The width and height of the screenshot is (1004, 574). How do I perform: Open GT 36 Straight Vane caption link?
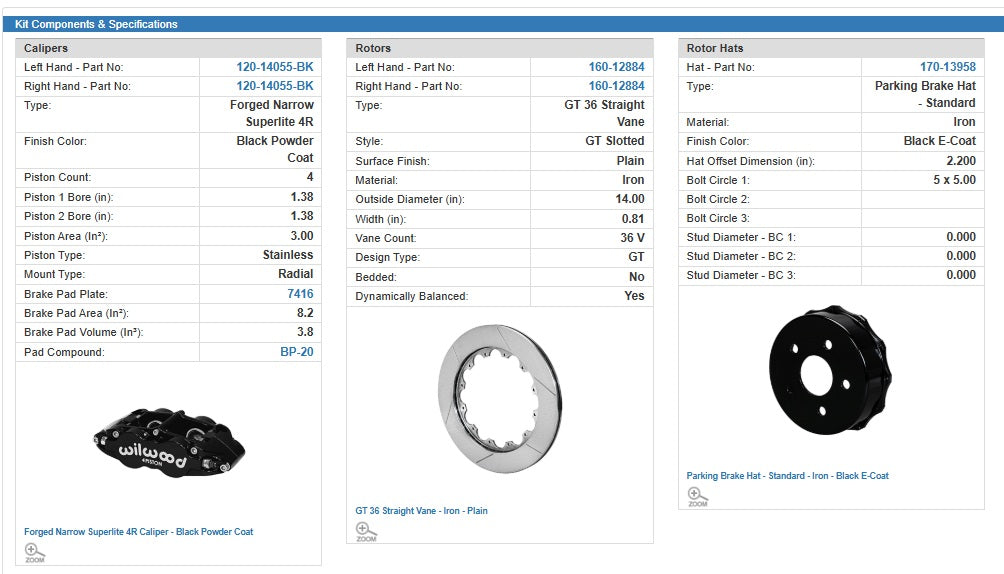(x=421, y=511)
